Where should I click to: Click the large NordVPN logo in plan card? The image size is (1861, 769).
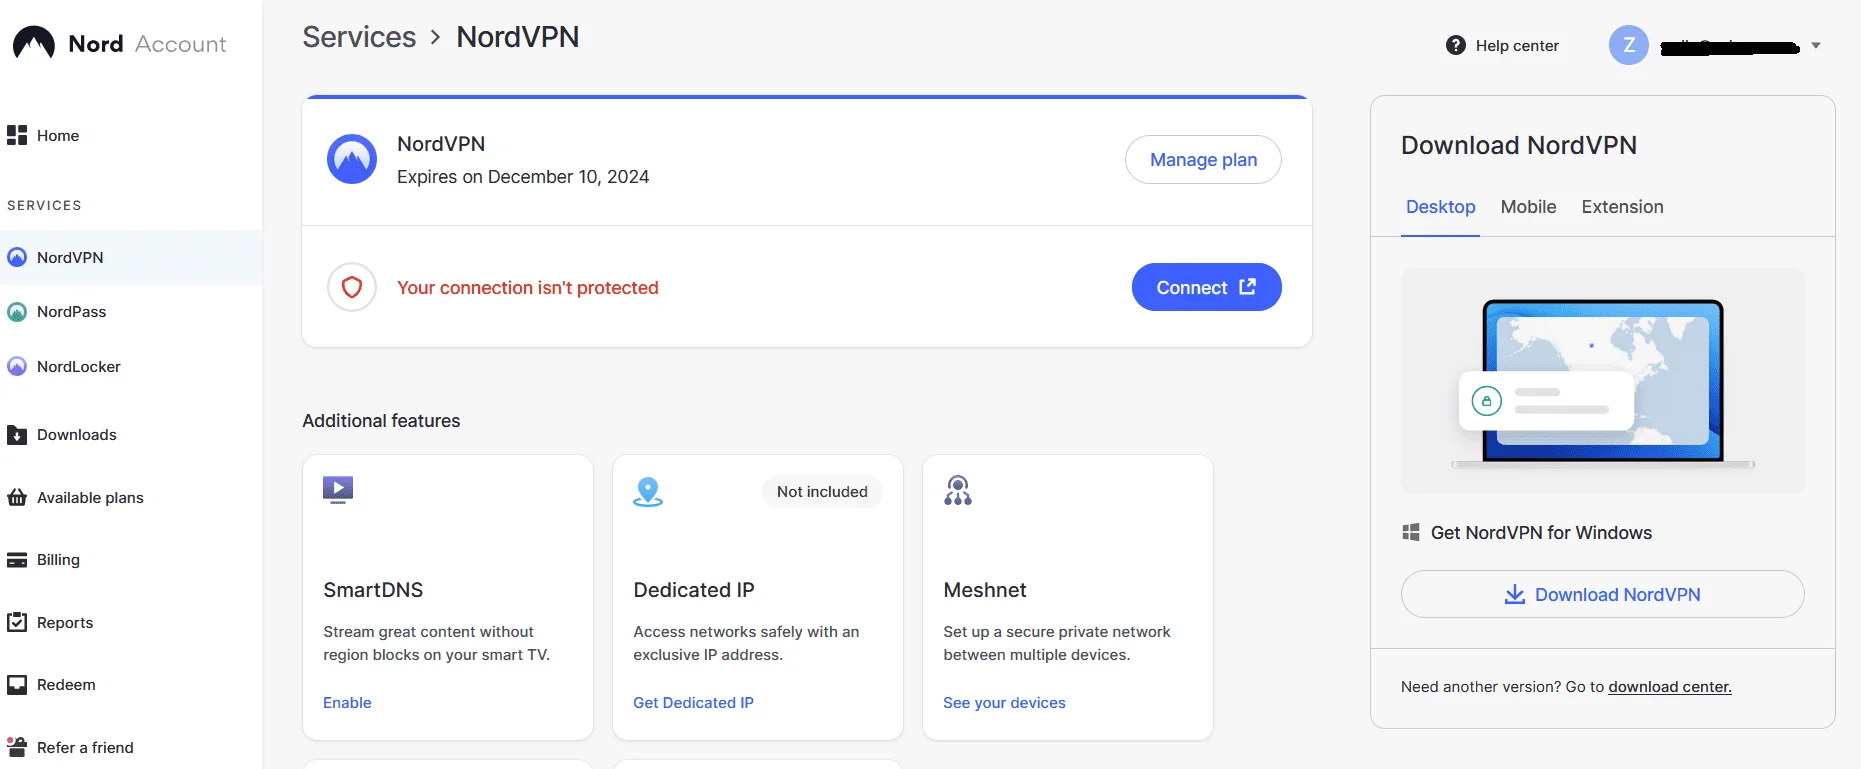(352, 159)
